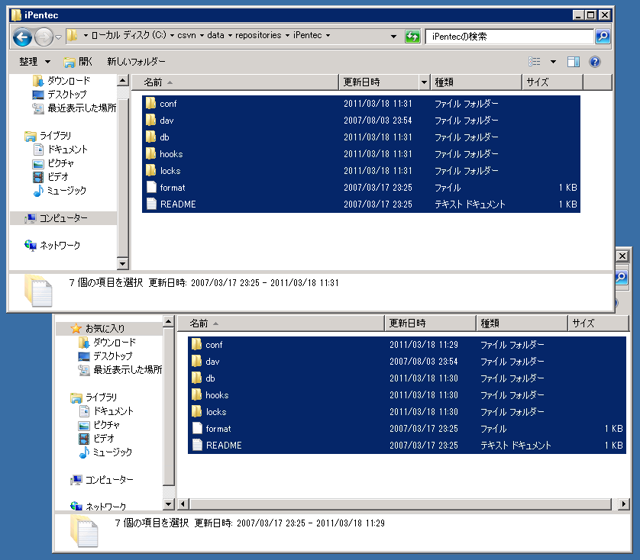The height and width of the screenshot is (560, 640).
Task: Click scroll down arrow in top window sidebar
Action: point(122,263)
